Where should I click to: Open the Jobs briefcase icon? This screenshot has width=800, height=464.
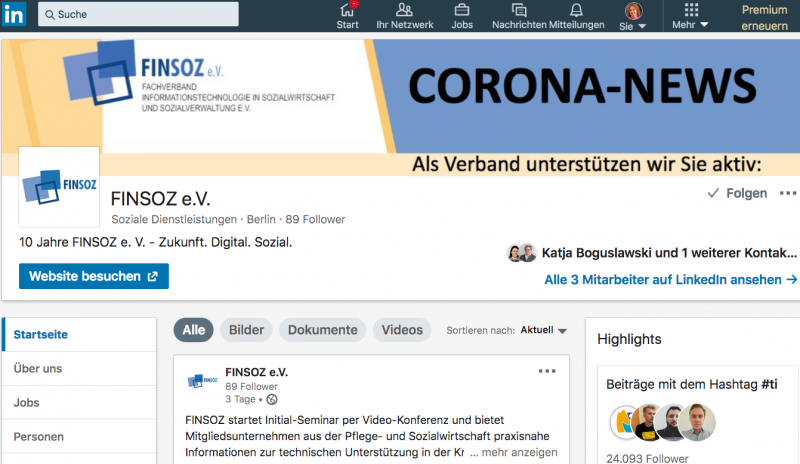pos(462,11)
